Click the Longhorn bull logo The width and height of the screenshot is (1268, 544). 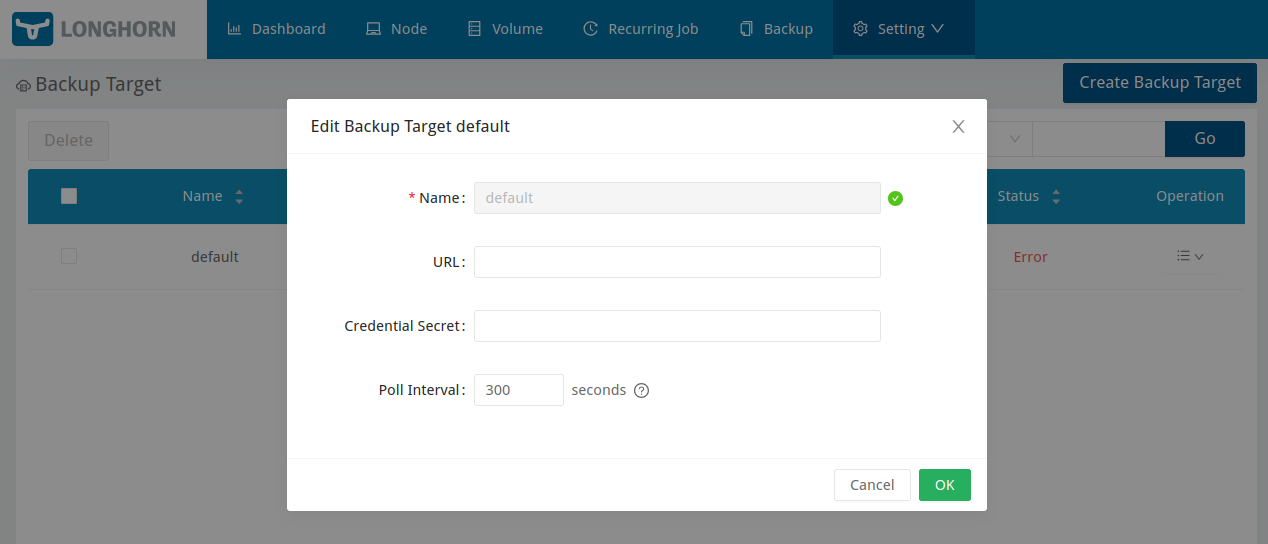[31, 29]
